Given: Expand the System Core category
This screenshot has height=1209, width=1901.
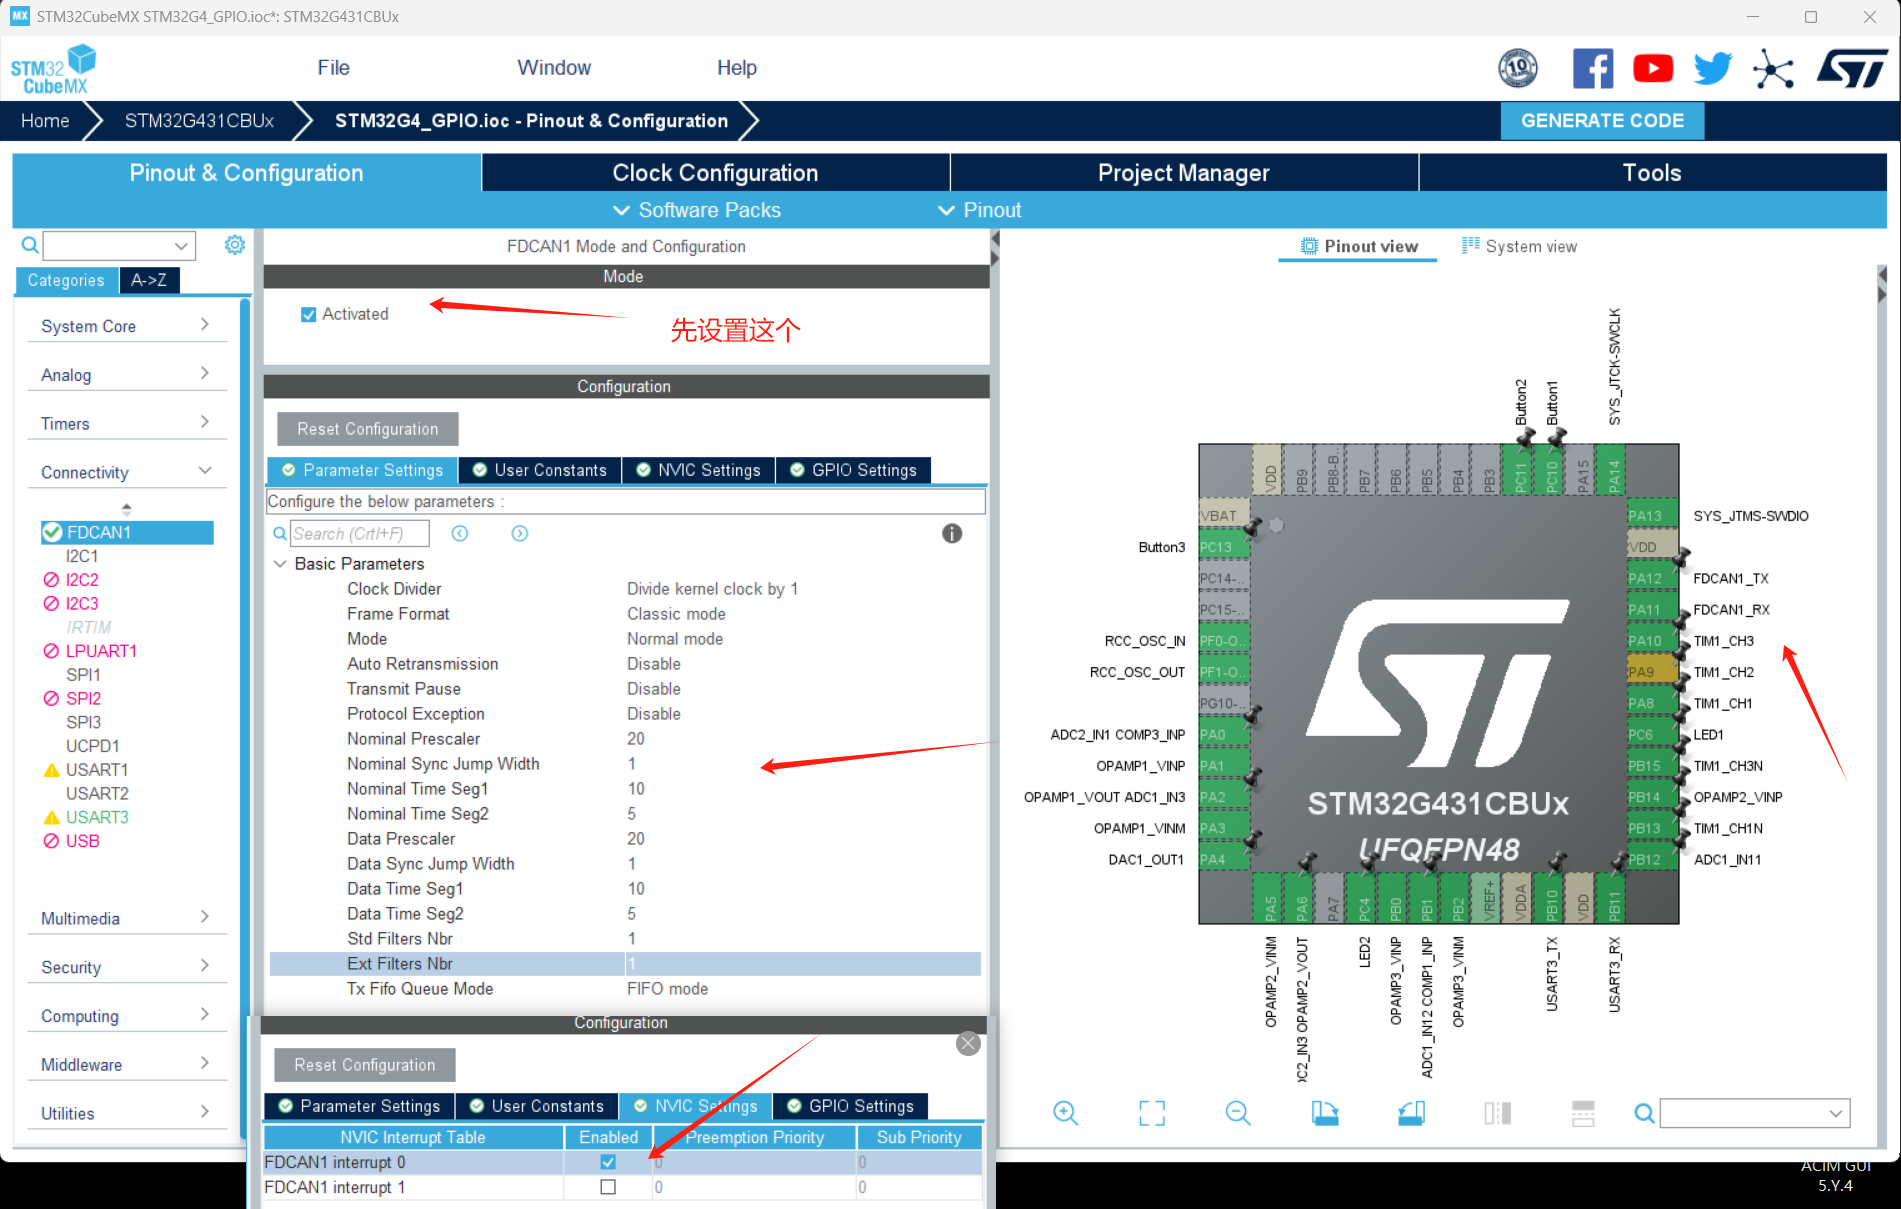Looking at the screenshot, I should coord(126,326).
